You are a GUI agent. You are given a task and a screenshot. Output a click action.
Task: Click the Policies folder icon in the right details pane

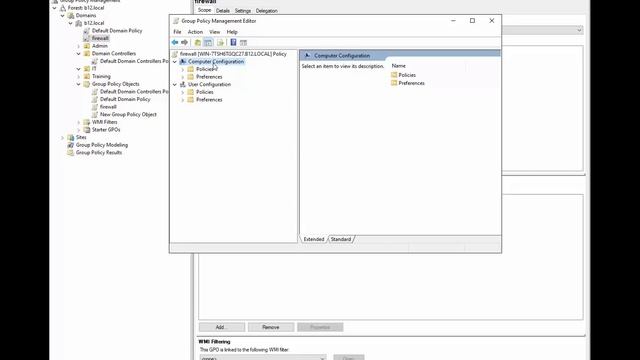coord(394,75)
